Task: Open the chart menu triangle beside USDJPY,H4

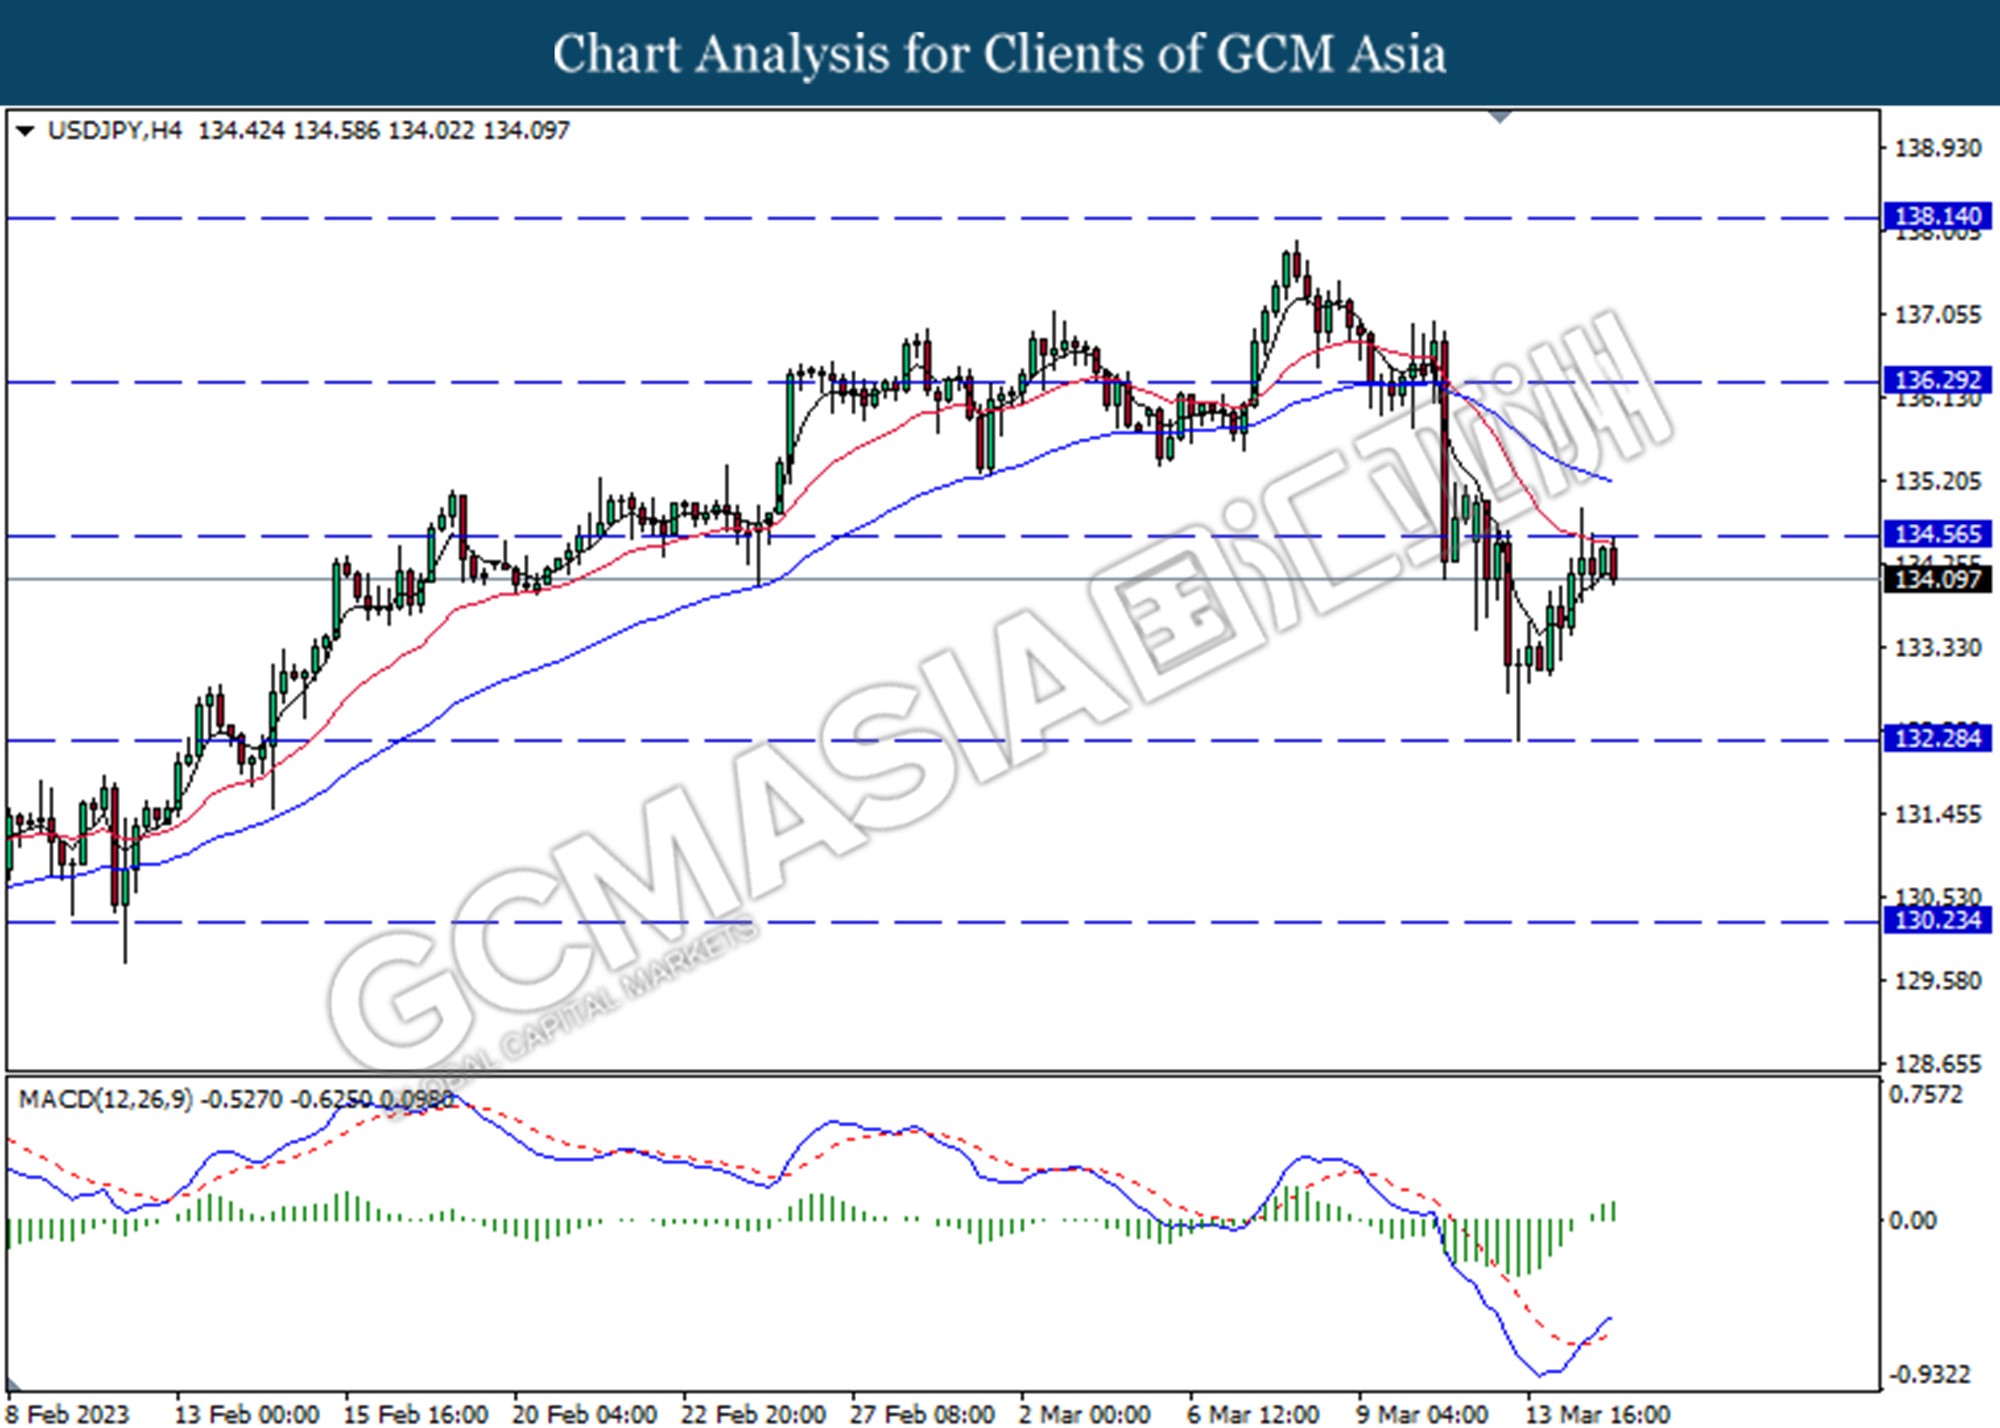Action: pos(26,131)
